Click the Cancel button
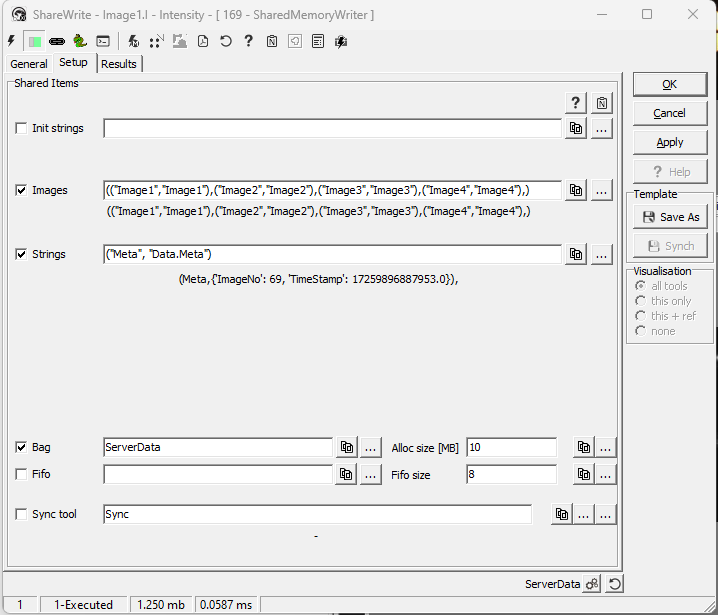 tap(670, 113)
